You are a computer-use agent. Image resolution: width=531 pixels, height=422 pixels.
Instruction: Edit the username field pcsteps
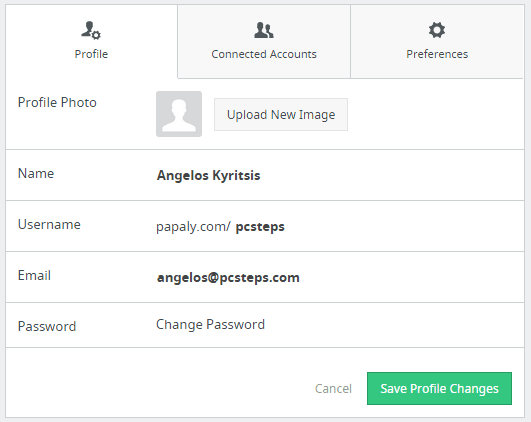click(260, 227)
